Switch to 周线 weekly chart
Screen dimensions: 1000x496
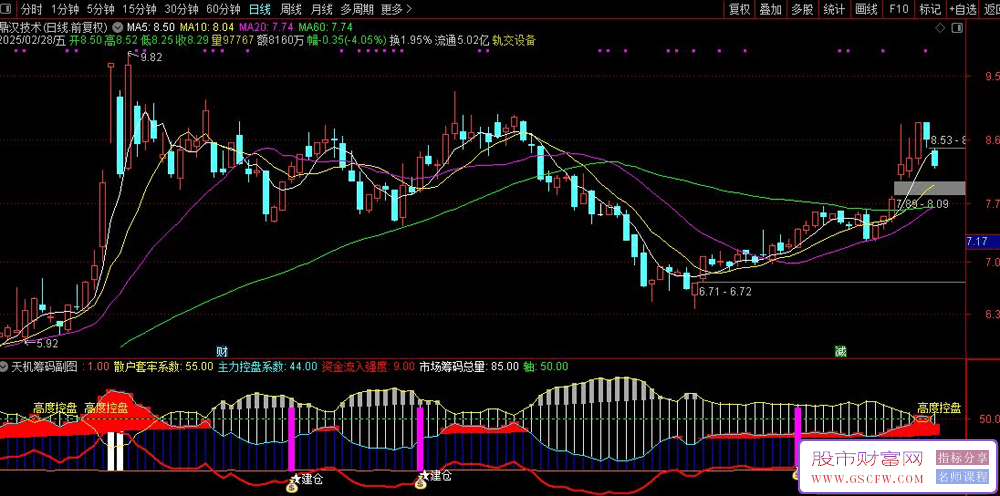click(291, 9)
